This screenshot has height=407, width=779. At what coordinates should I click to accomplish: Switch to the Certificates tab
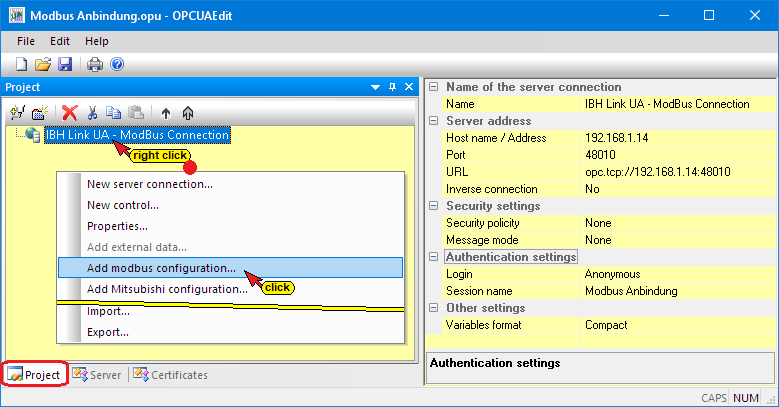point(170,375)
